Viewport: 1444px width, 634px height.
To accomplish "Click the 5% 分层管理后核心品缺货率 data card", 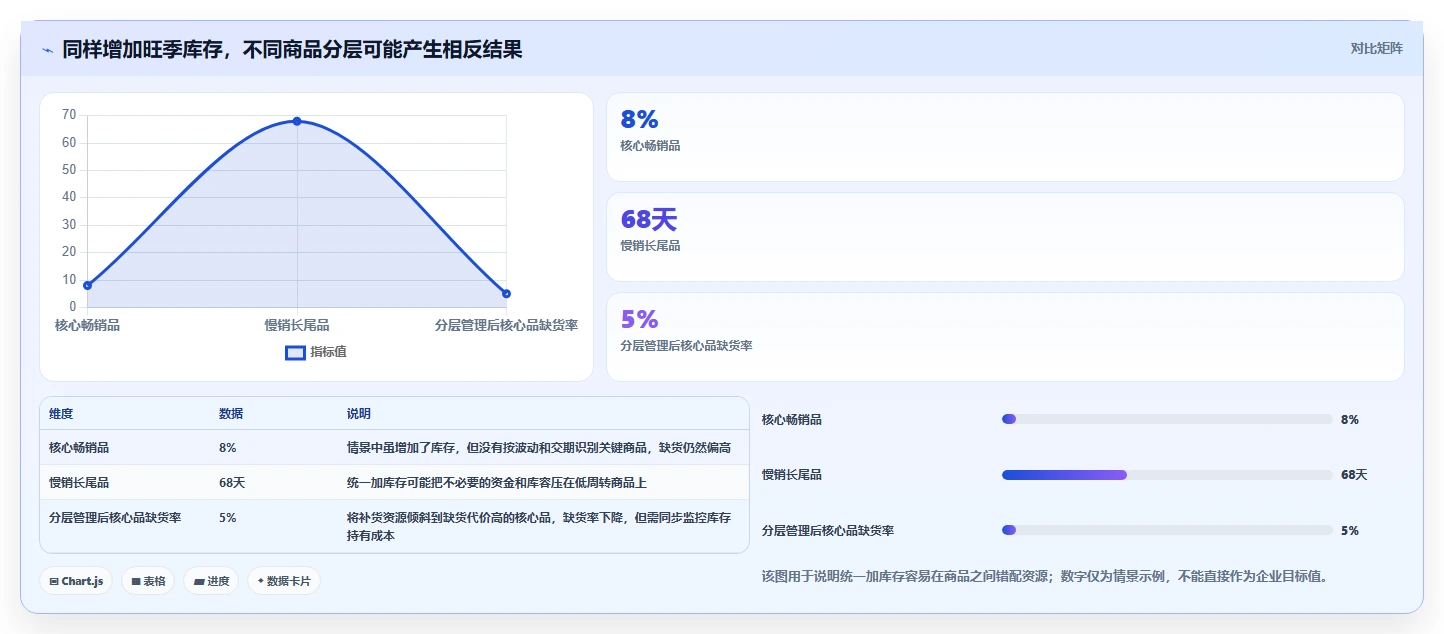I will [x=1005, y=337].
